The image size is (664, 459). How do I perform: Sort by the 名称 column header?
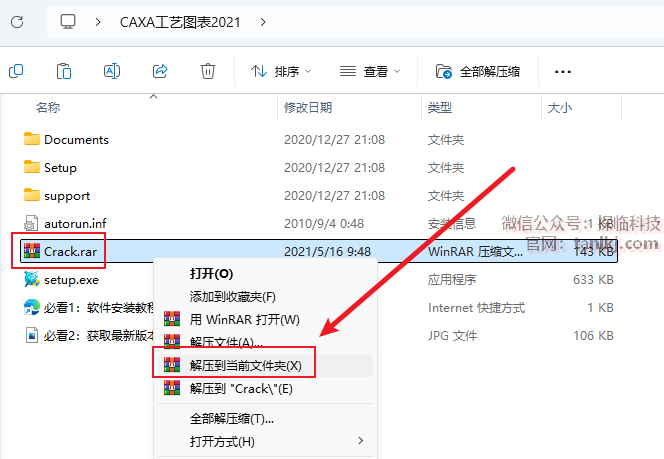[48, 108]
